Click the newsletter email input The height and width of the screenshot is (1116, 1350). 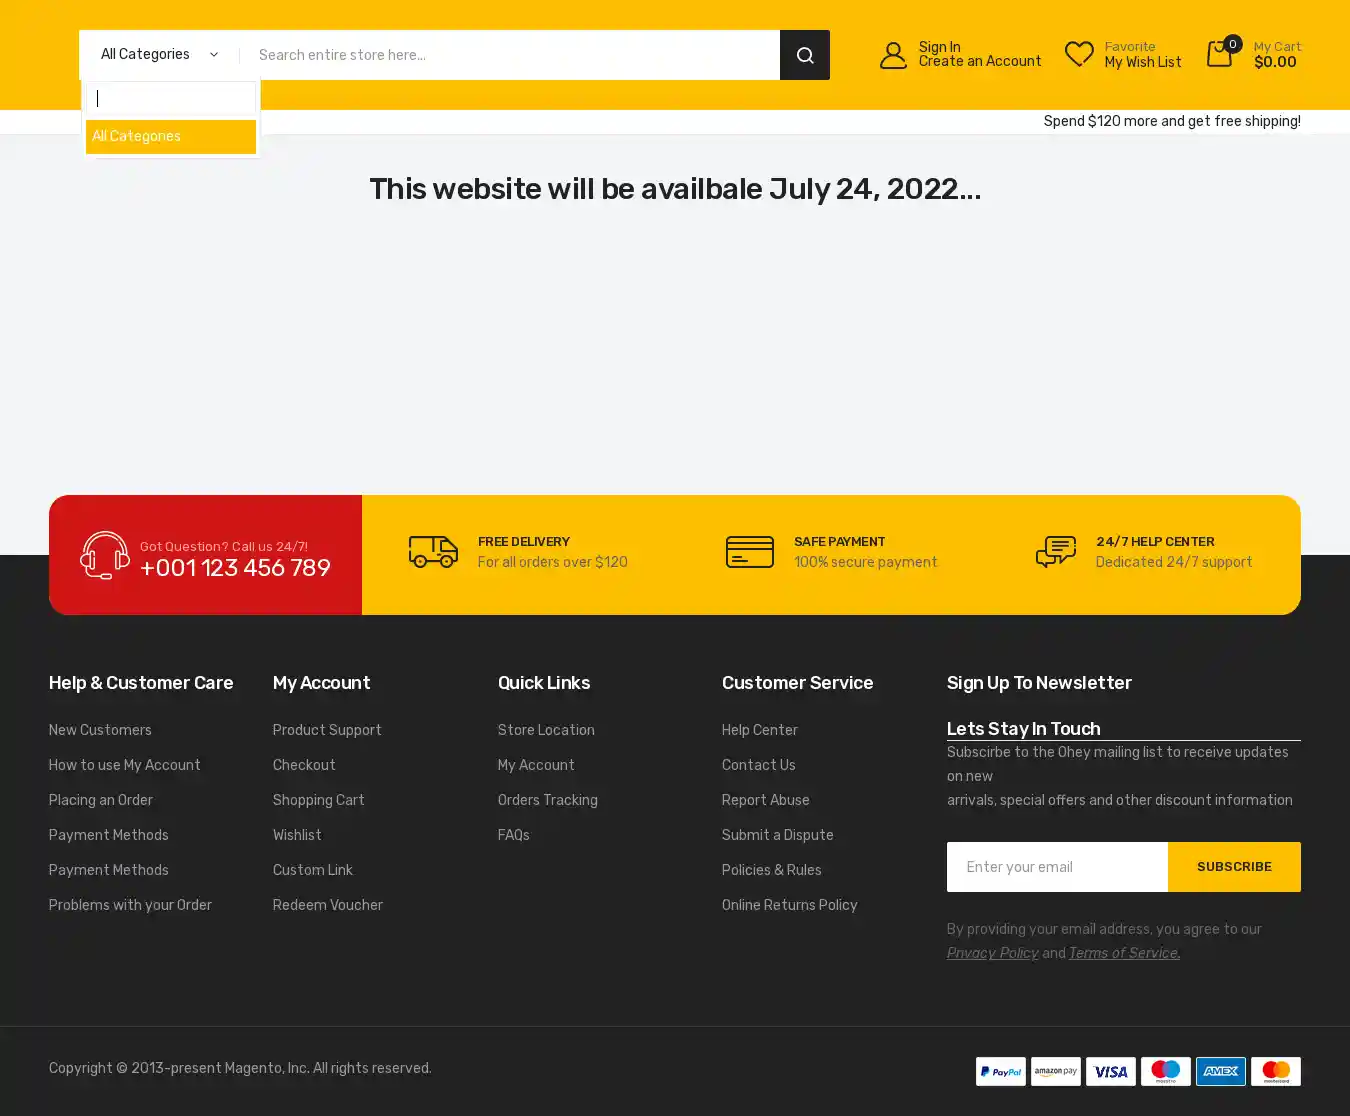click(1057, 867)
